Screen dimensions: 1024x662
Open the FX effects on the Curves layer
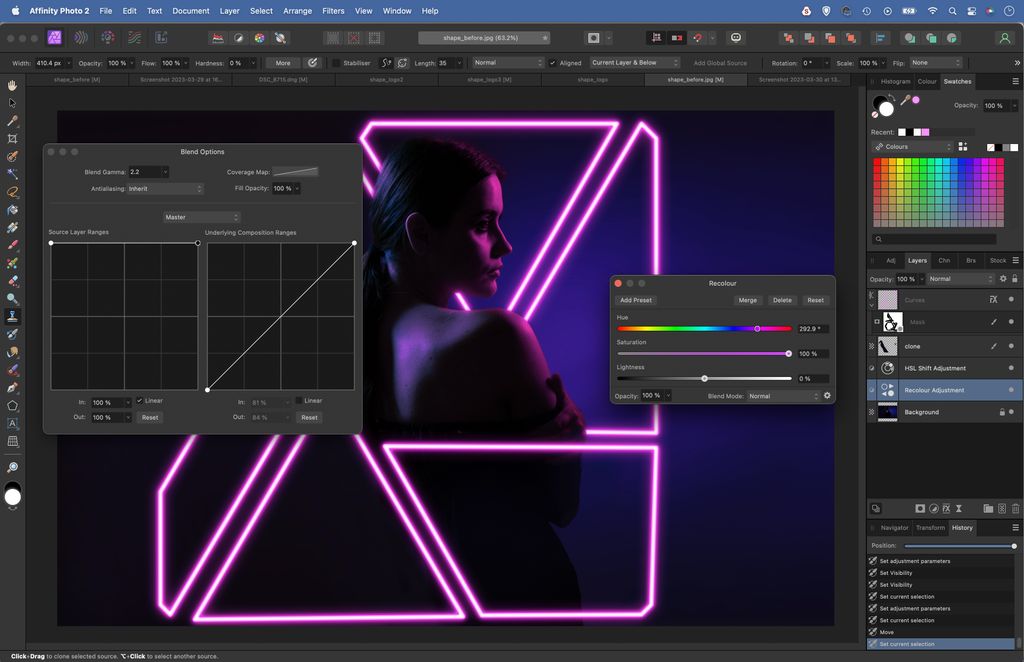[x=993, y=299]
